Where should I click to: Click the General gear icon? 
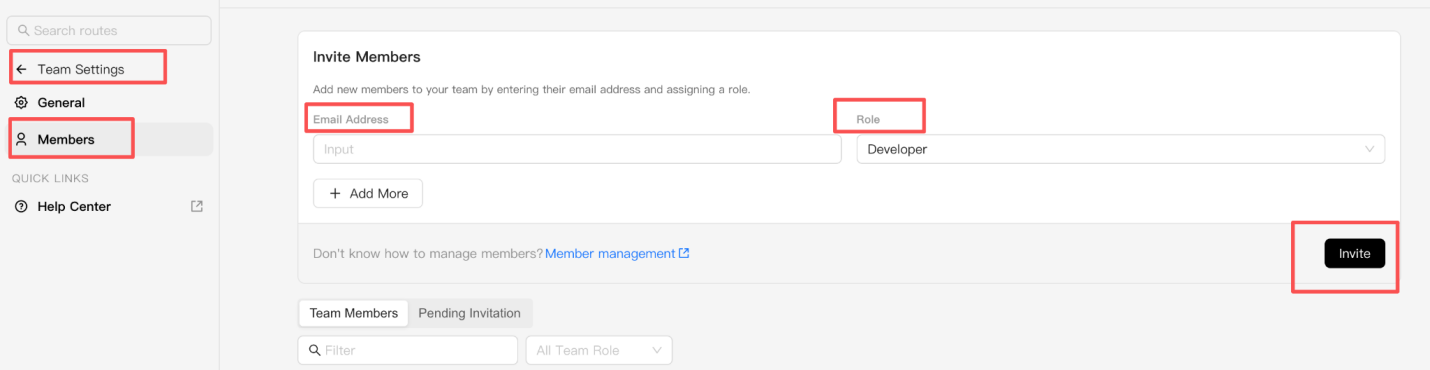tap(21, 103)
